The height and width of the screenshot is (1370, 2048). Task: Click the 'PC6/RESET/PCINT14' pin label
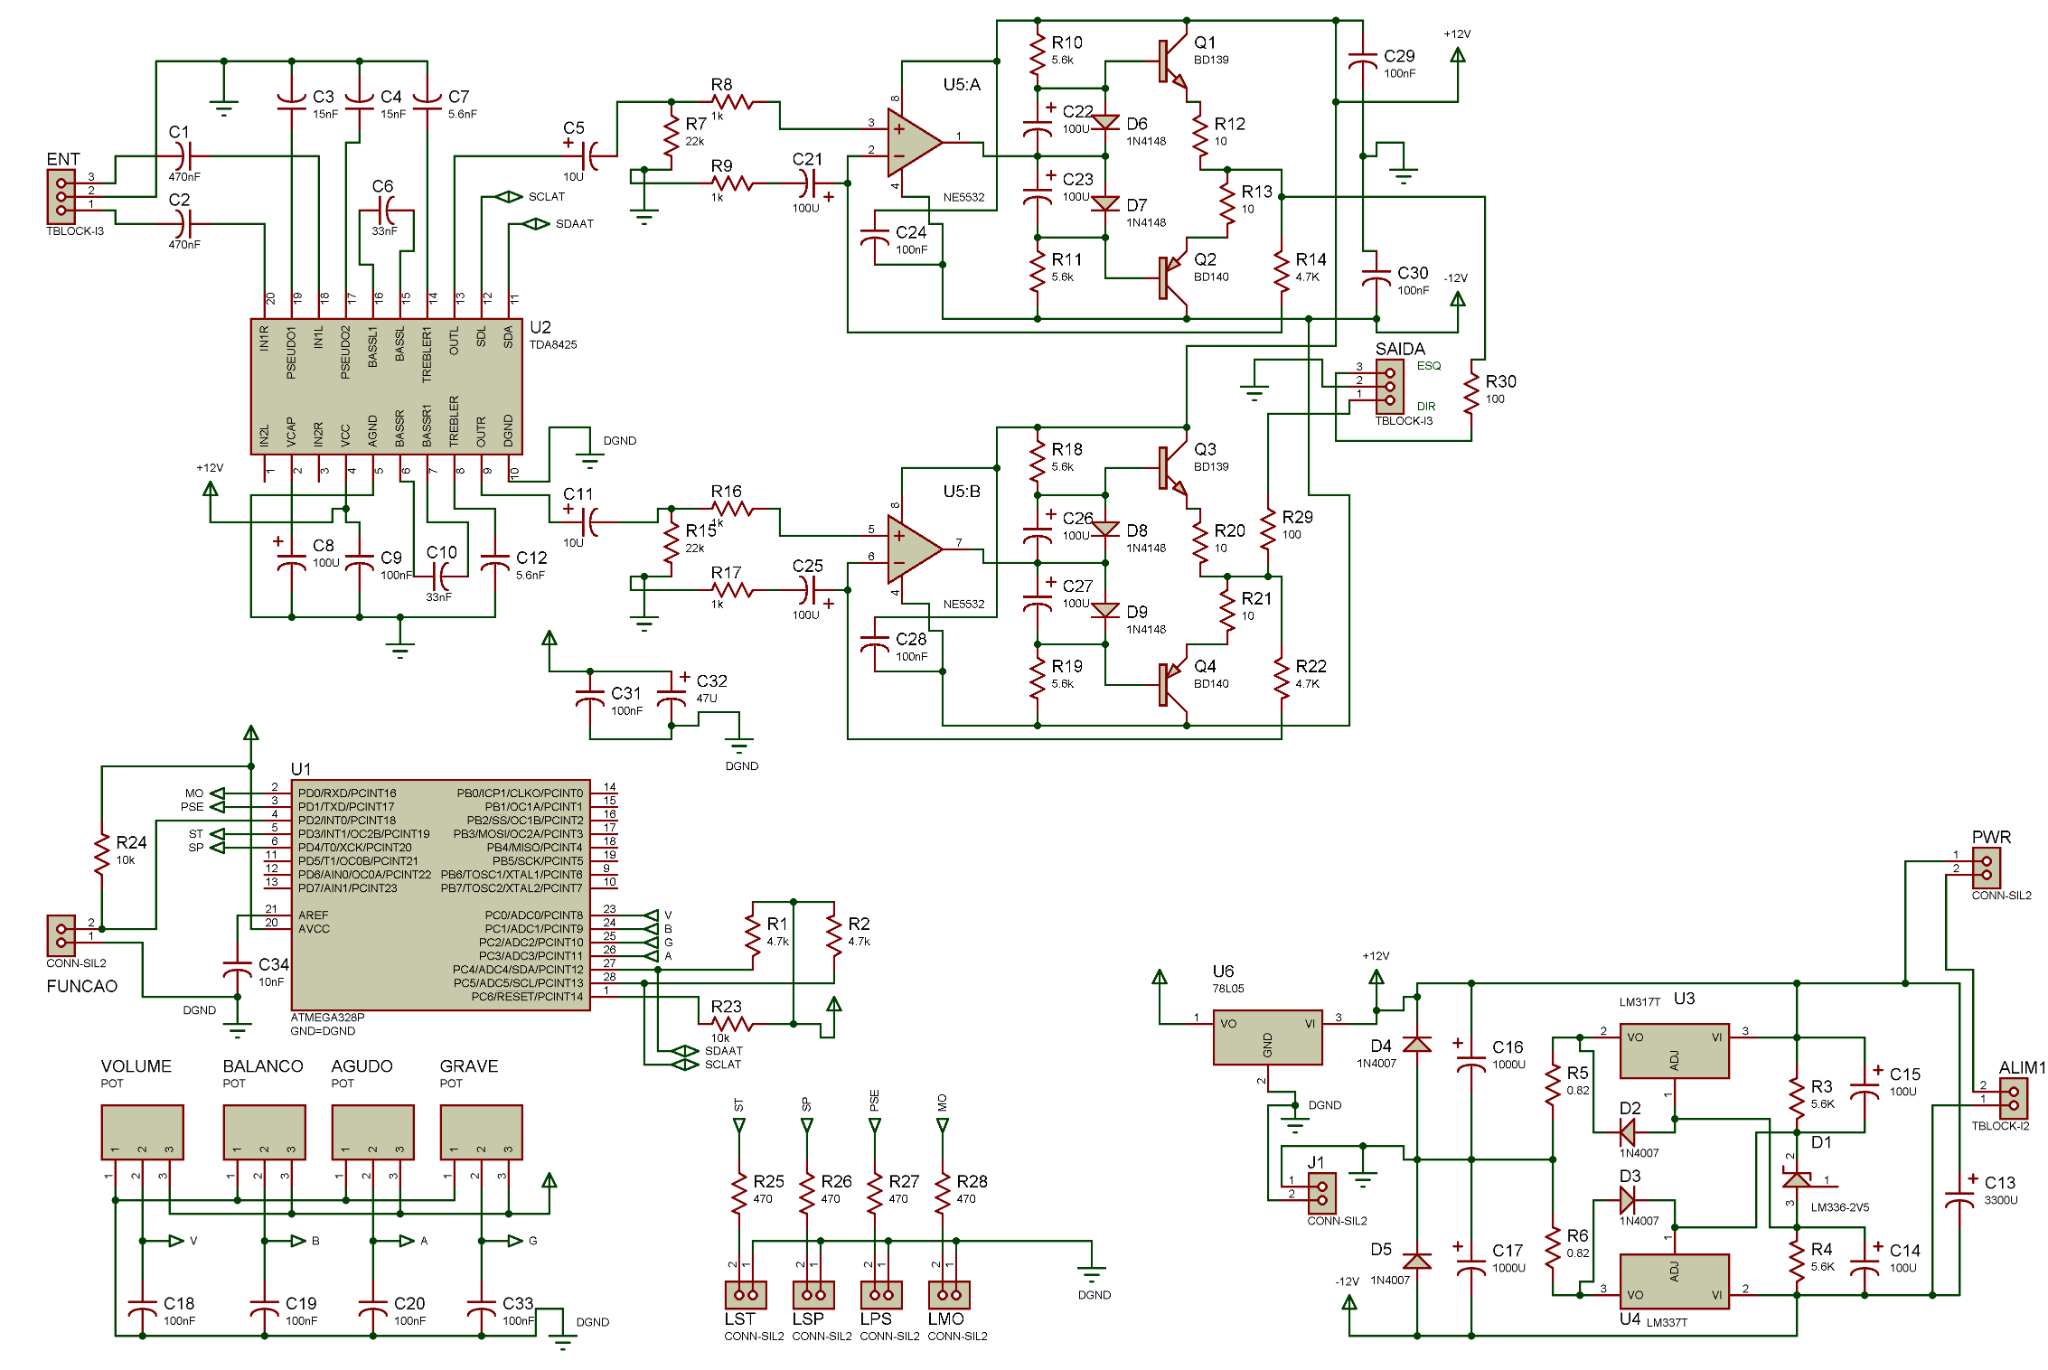coord(527,997)
